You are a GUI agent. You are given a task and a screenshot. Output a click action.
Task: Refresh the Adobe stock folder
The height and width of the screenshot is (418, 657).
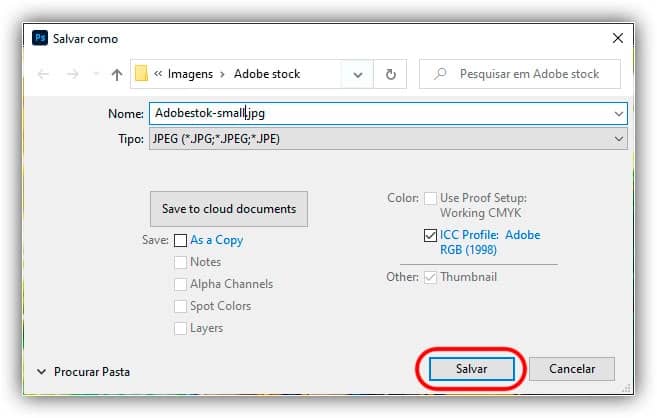(390, 74)
